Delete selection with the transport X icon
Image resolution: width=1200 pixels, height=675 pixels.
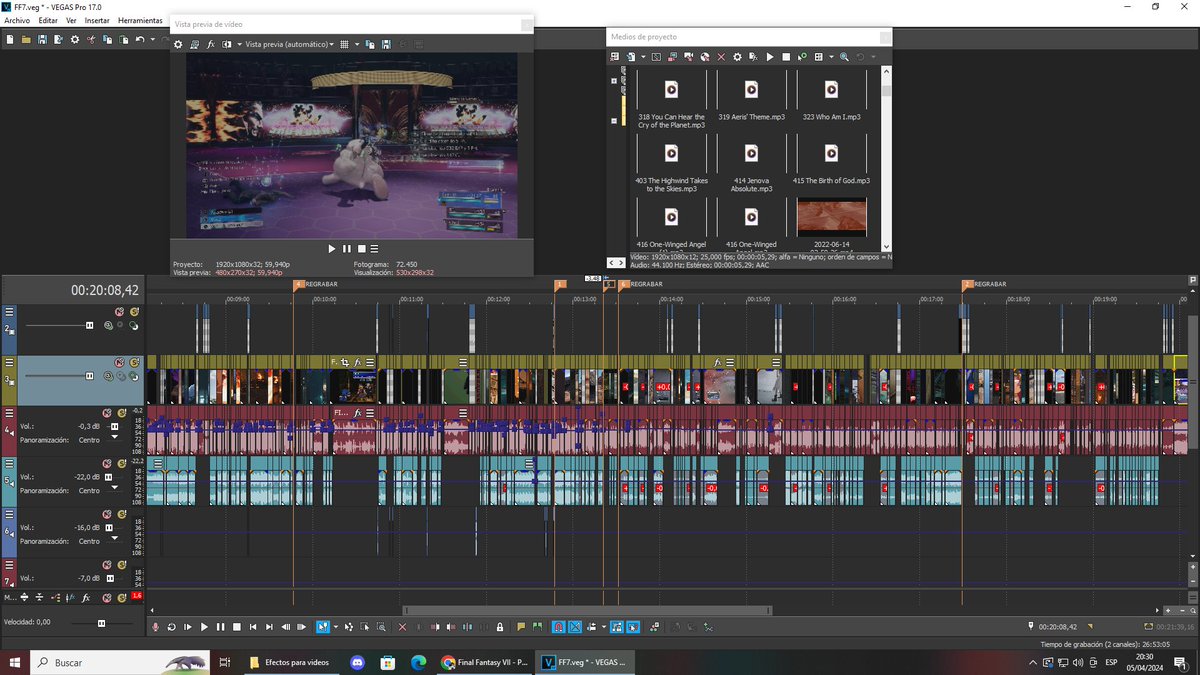click(x=402, y=627)
